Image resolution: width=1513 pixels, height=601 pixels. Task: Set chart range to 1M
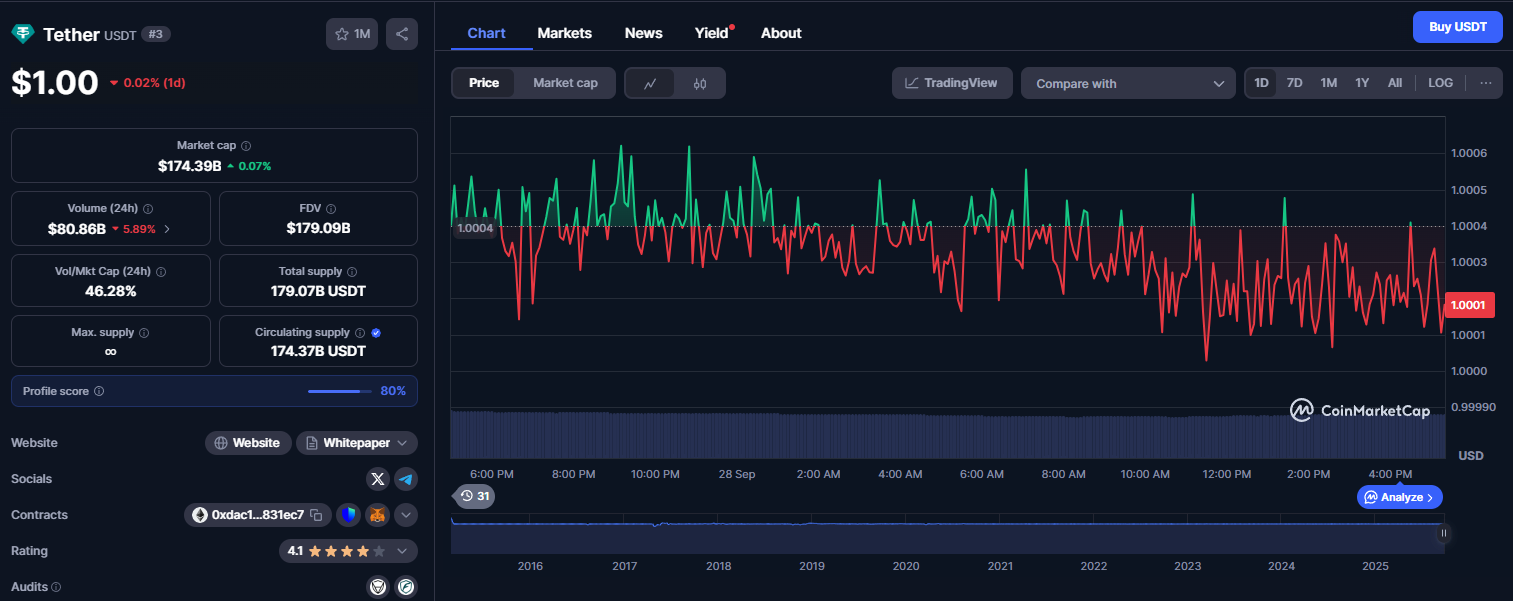tap(1329, 83)
